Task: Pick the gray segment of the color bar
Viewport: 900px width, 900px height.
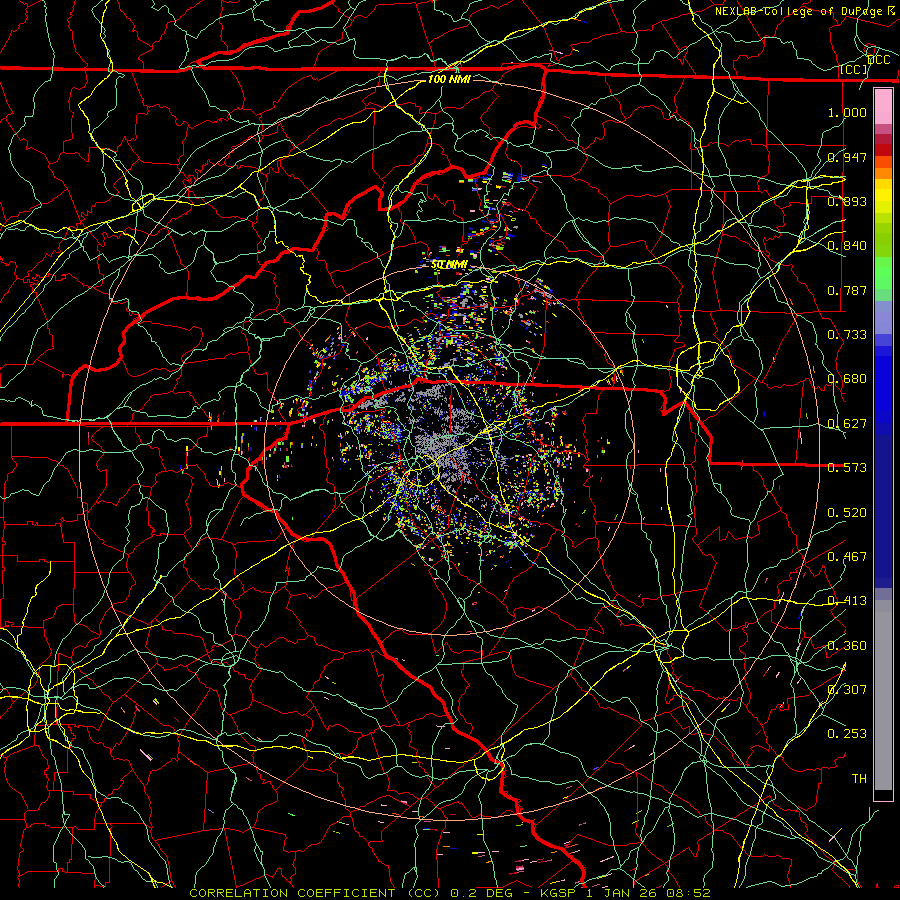Action: point(883,695)
